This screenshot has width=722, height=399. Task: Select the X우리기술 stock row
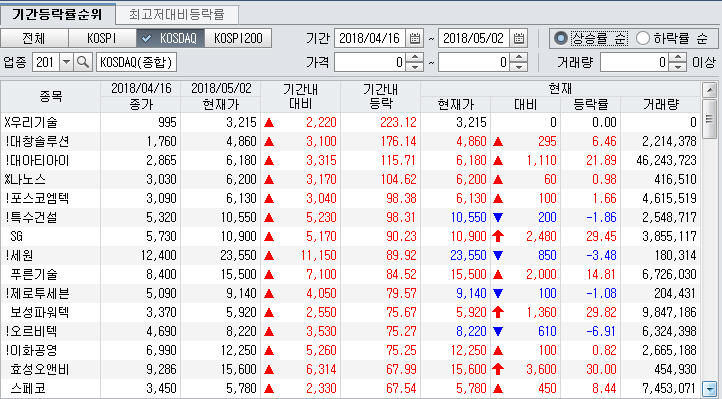point(350,122)
